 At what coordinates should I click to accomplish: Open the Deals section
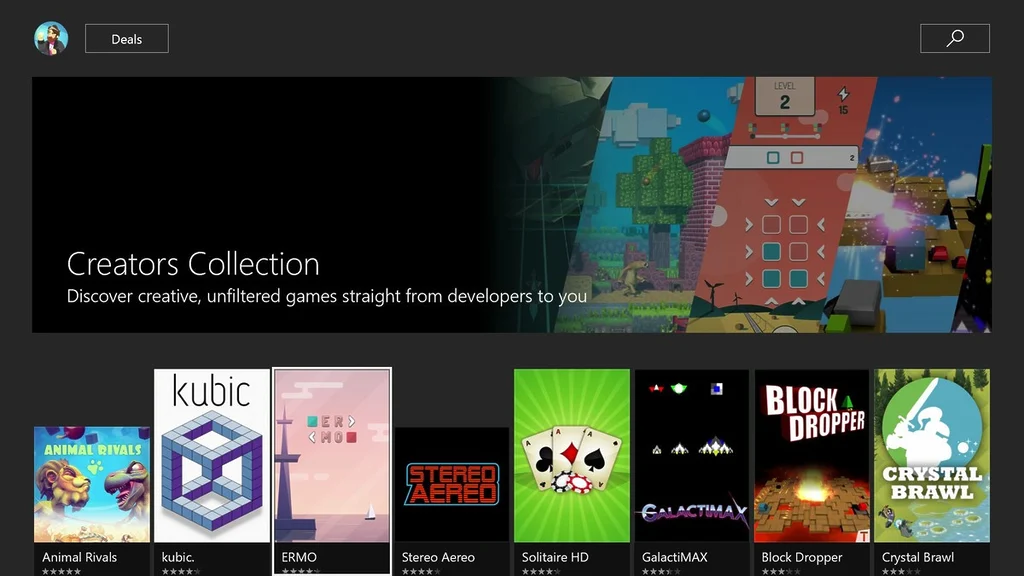tap(127, 39)
